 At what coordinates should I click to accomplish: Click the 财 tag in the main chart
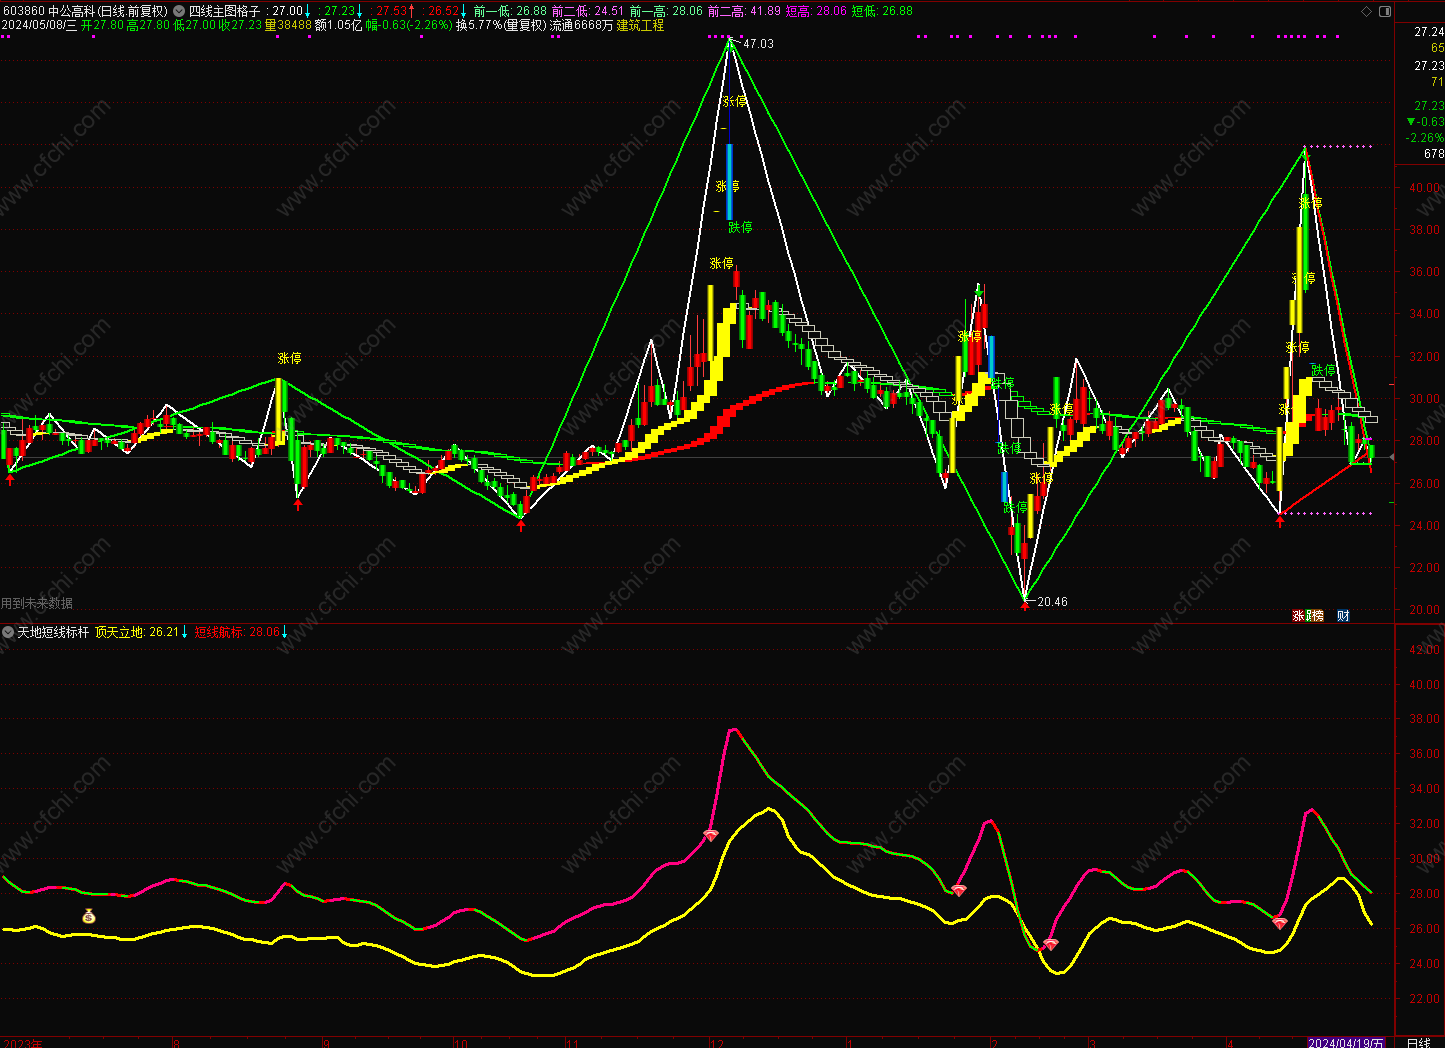[1343, 615]
